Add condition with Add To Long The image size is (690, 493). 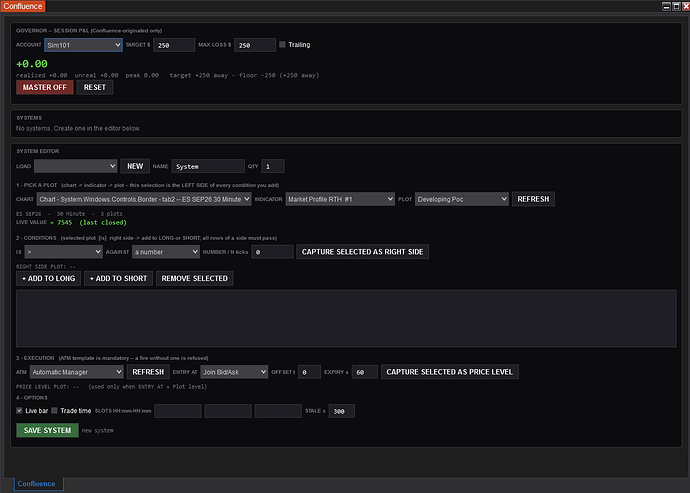pyautogui.click(x=48, y=278)
